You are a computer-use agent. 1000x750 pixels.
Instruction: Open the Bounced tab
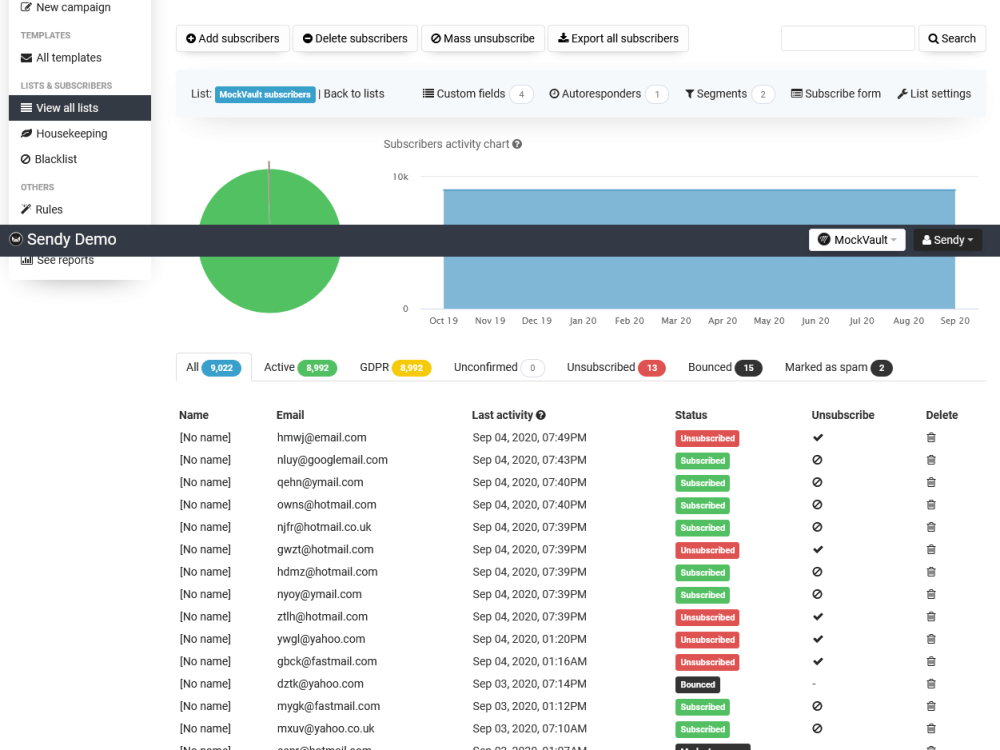pos(725,367)
